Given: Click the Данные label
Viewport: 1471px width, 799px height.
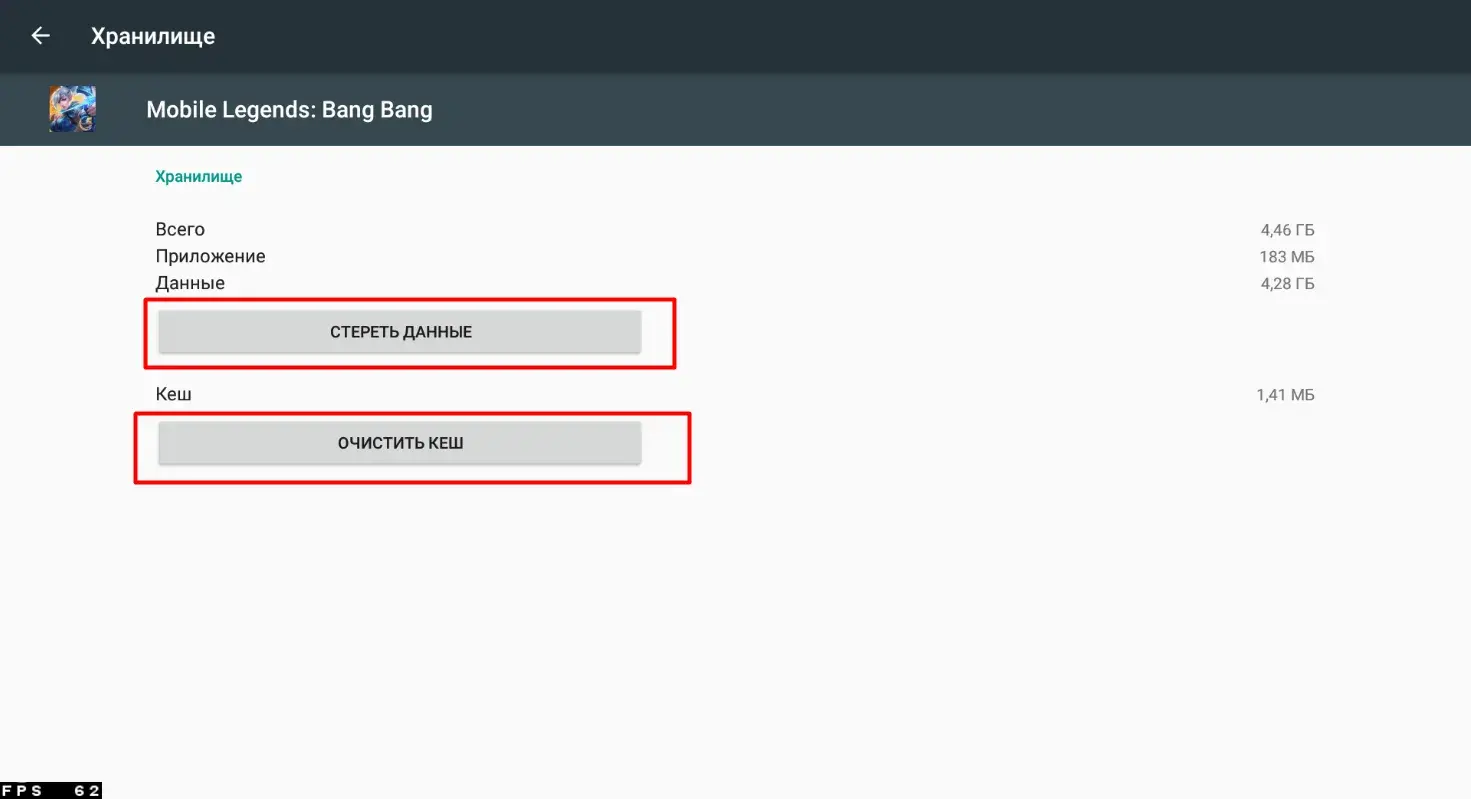Looking at the screenshot, I should click(190, 284).
